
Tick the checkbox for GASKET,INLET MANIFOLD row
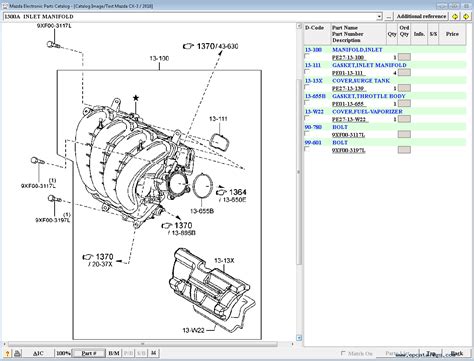pyautogui.click(x=307, y=72)
